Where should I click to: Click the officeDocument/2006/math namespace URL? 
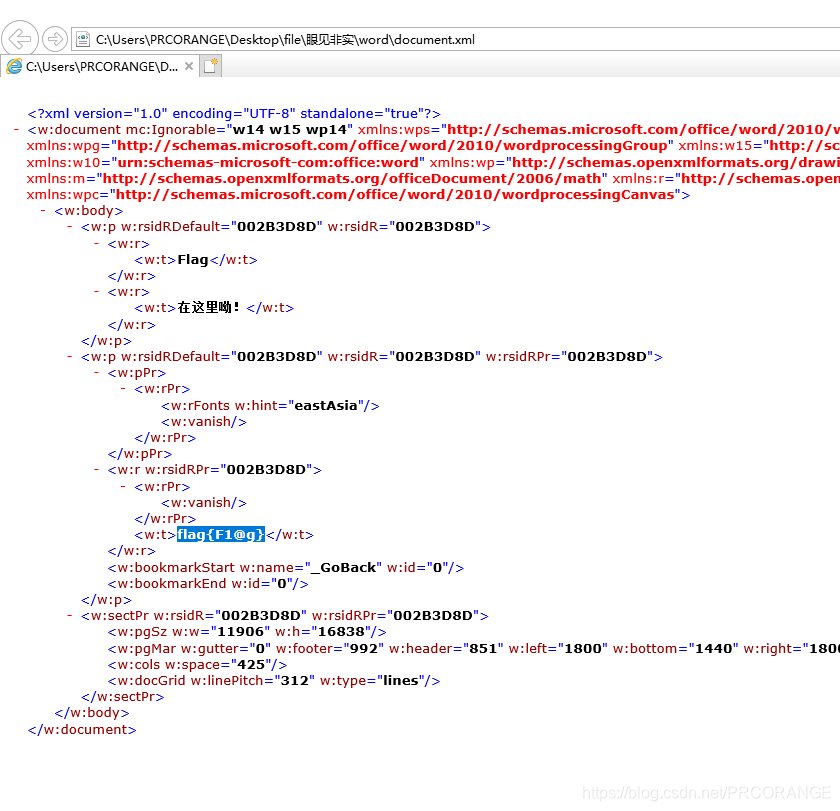point(352,178)
